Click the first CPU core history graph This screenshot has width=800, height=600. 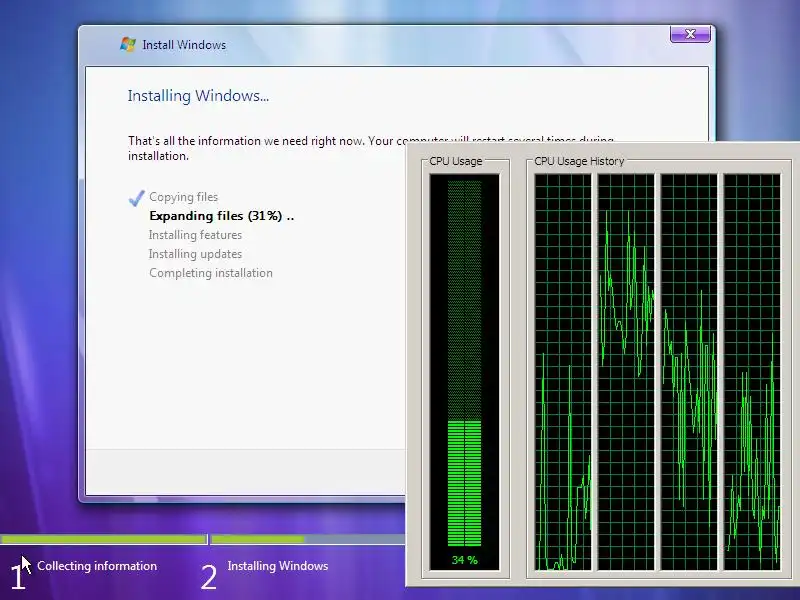[x=563, y=372]
